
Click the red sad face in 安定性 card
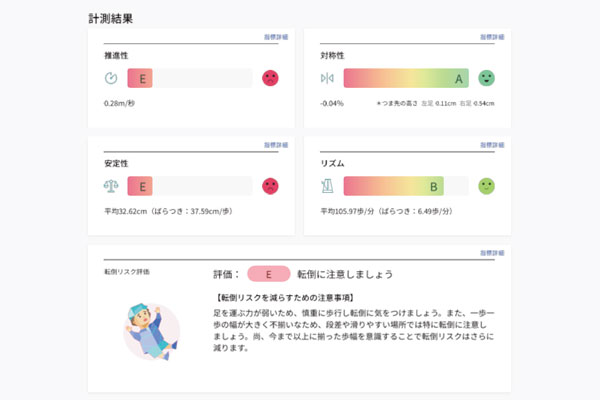click(270, 186)
